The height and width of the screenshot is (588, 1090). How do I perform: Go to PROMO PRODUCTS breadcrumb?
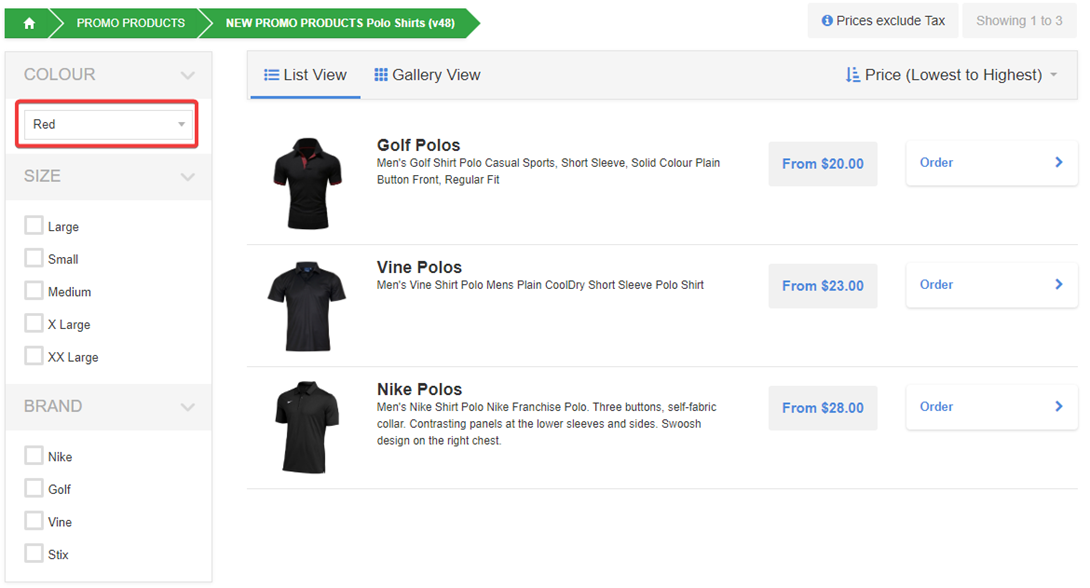pos(130,23)
